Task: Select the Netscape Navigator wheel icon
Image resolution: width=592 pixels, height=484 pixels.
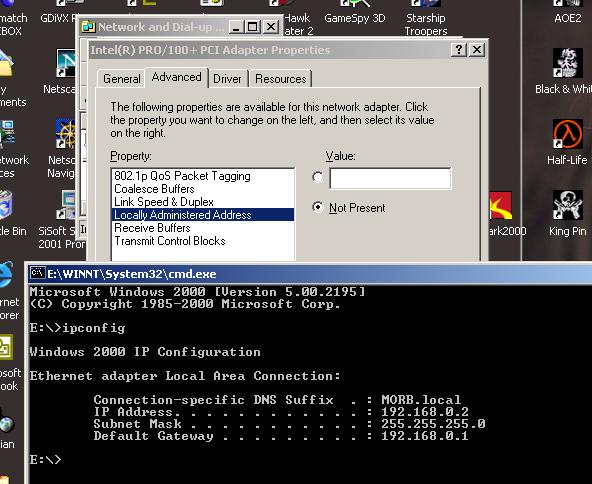Action: pyautogui.click(x=65, y=134)
